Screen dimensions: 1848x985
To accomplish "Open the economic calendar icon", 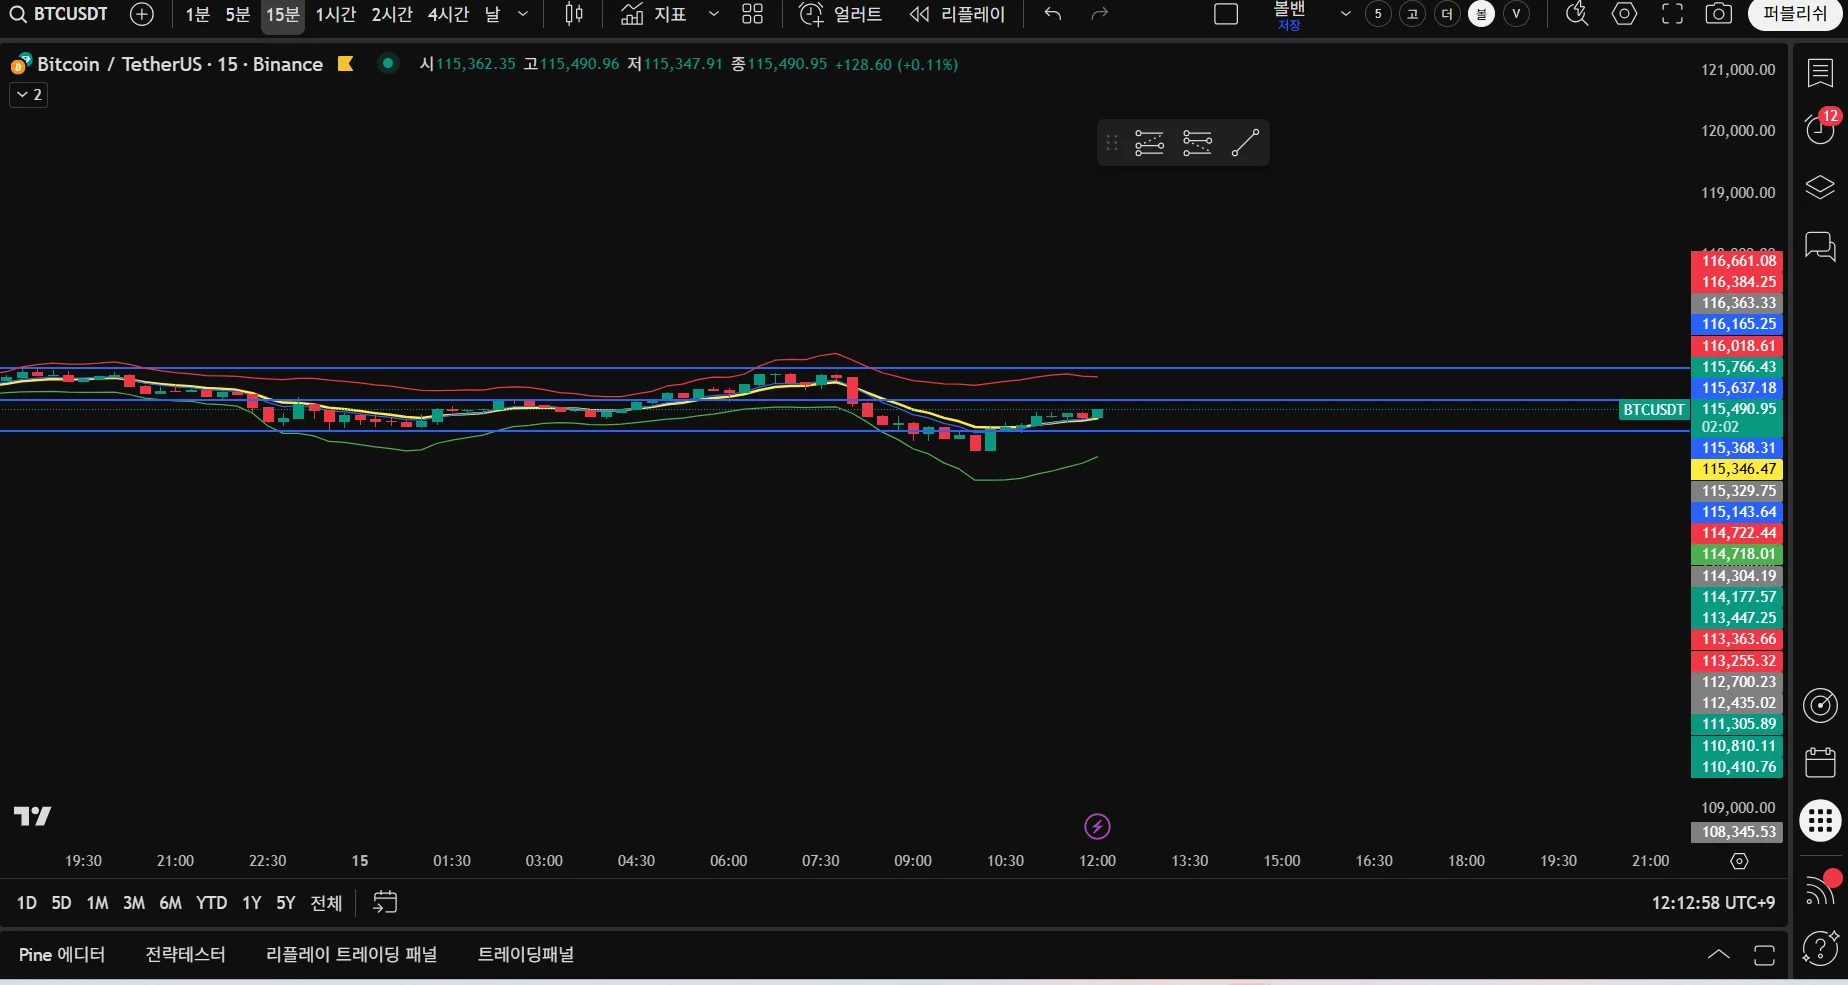I will 1820,763.
